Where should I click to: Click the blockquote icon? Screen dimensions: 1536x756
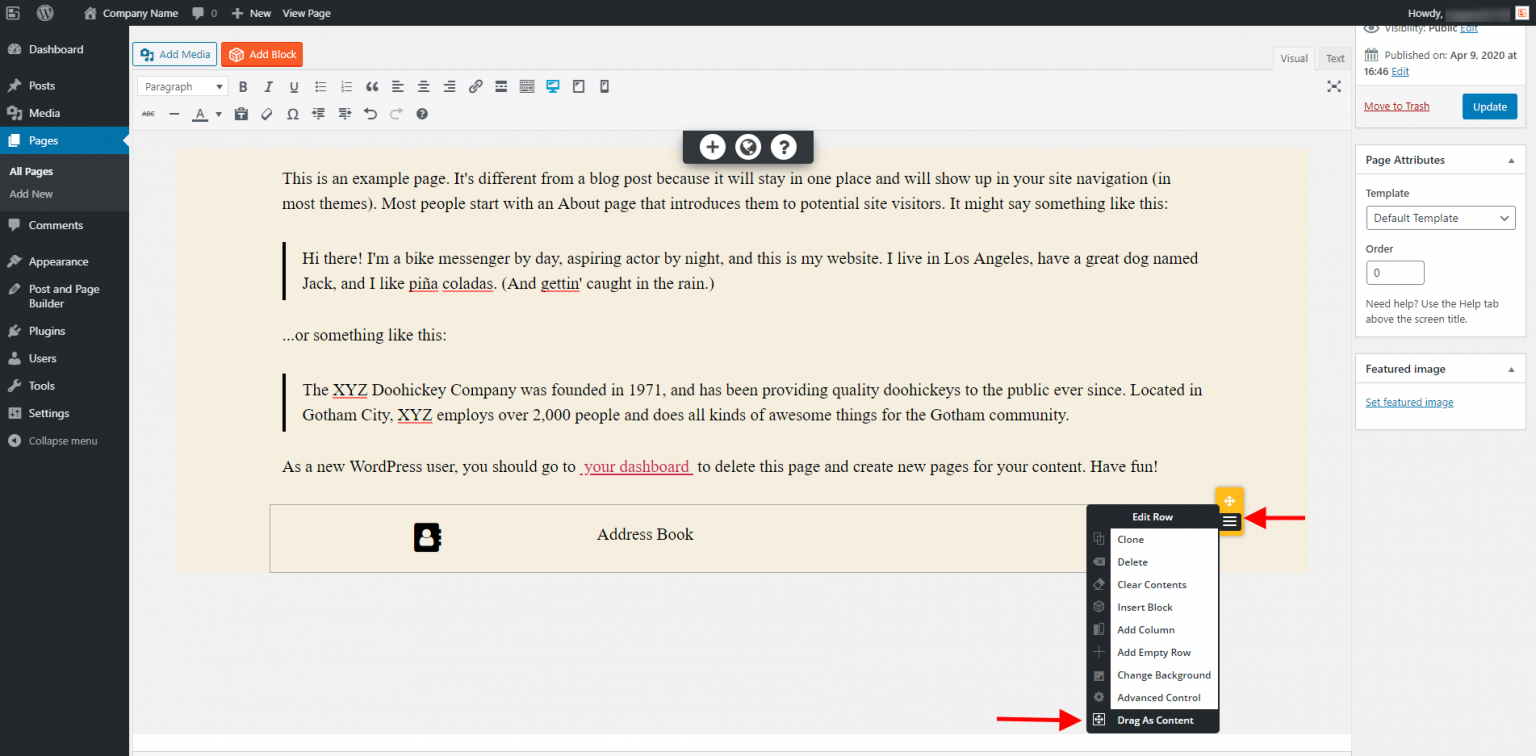pyautogui.click(x=372, y=86)
